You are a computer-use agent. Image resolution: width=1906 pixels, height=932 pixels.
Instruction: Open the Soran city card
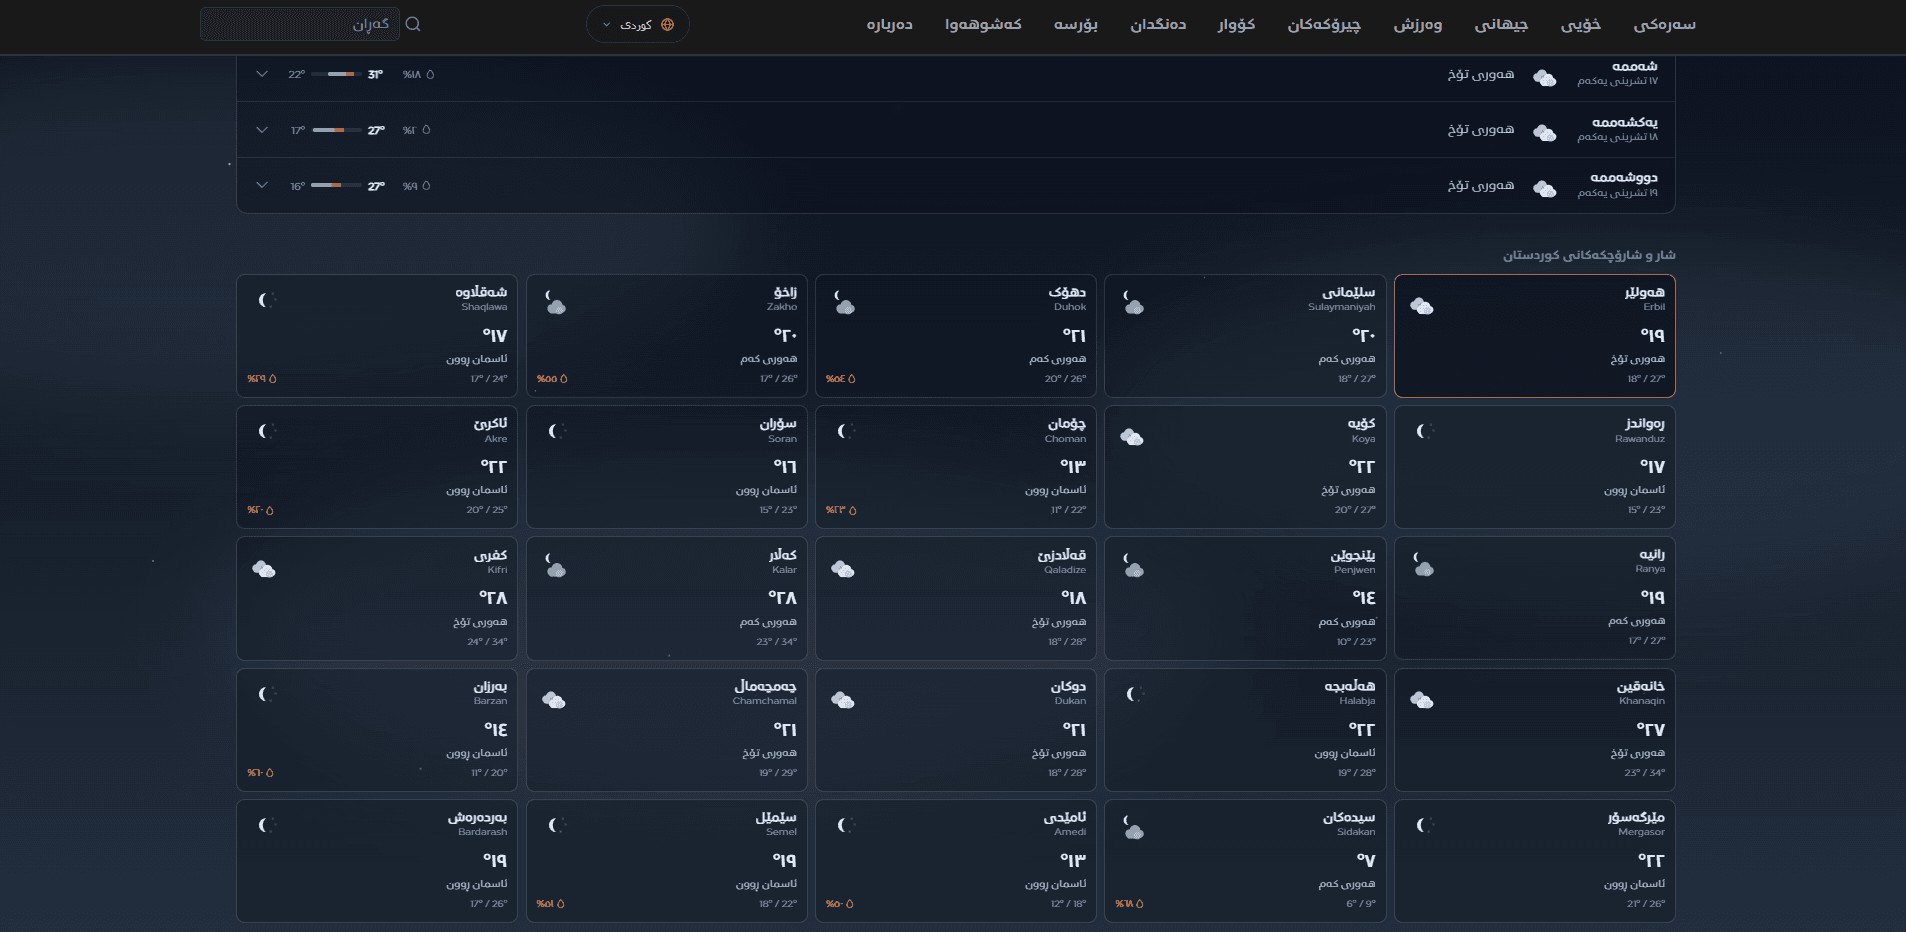(667, 467)
